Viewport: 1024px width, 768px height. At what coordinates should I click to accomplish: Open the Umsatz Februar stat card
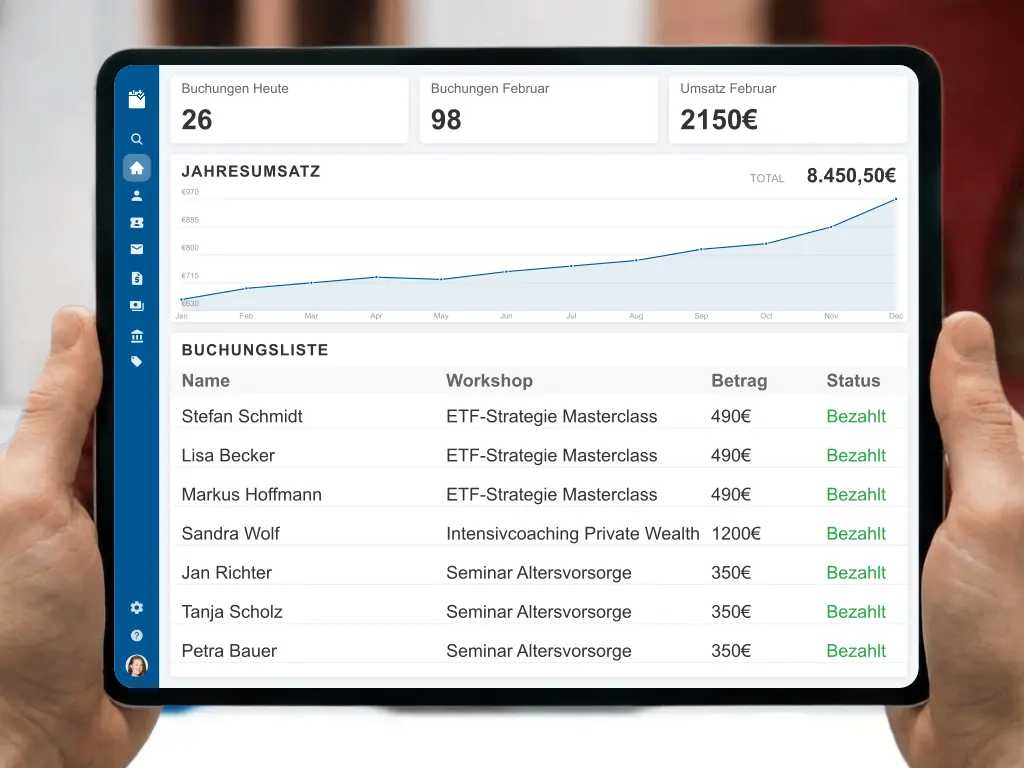point(788,109)
